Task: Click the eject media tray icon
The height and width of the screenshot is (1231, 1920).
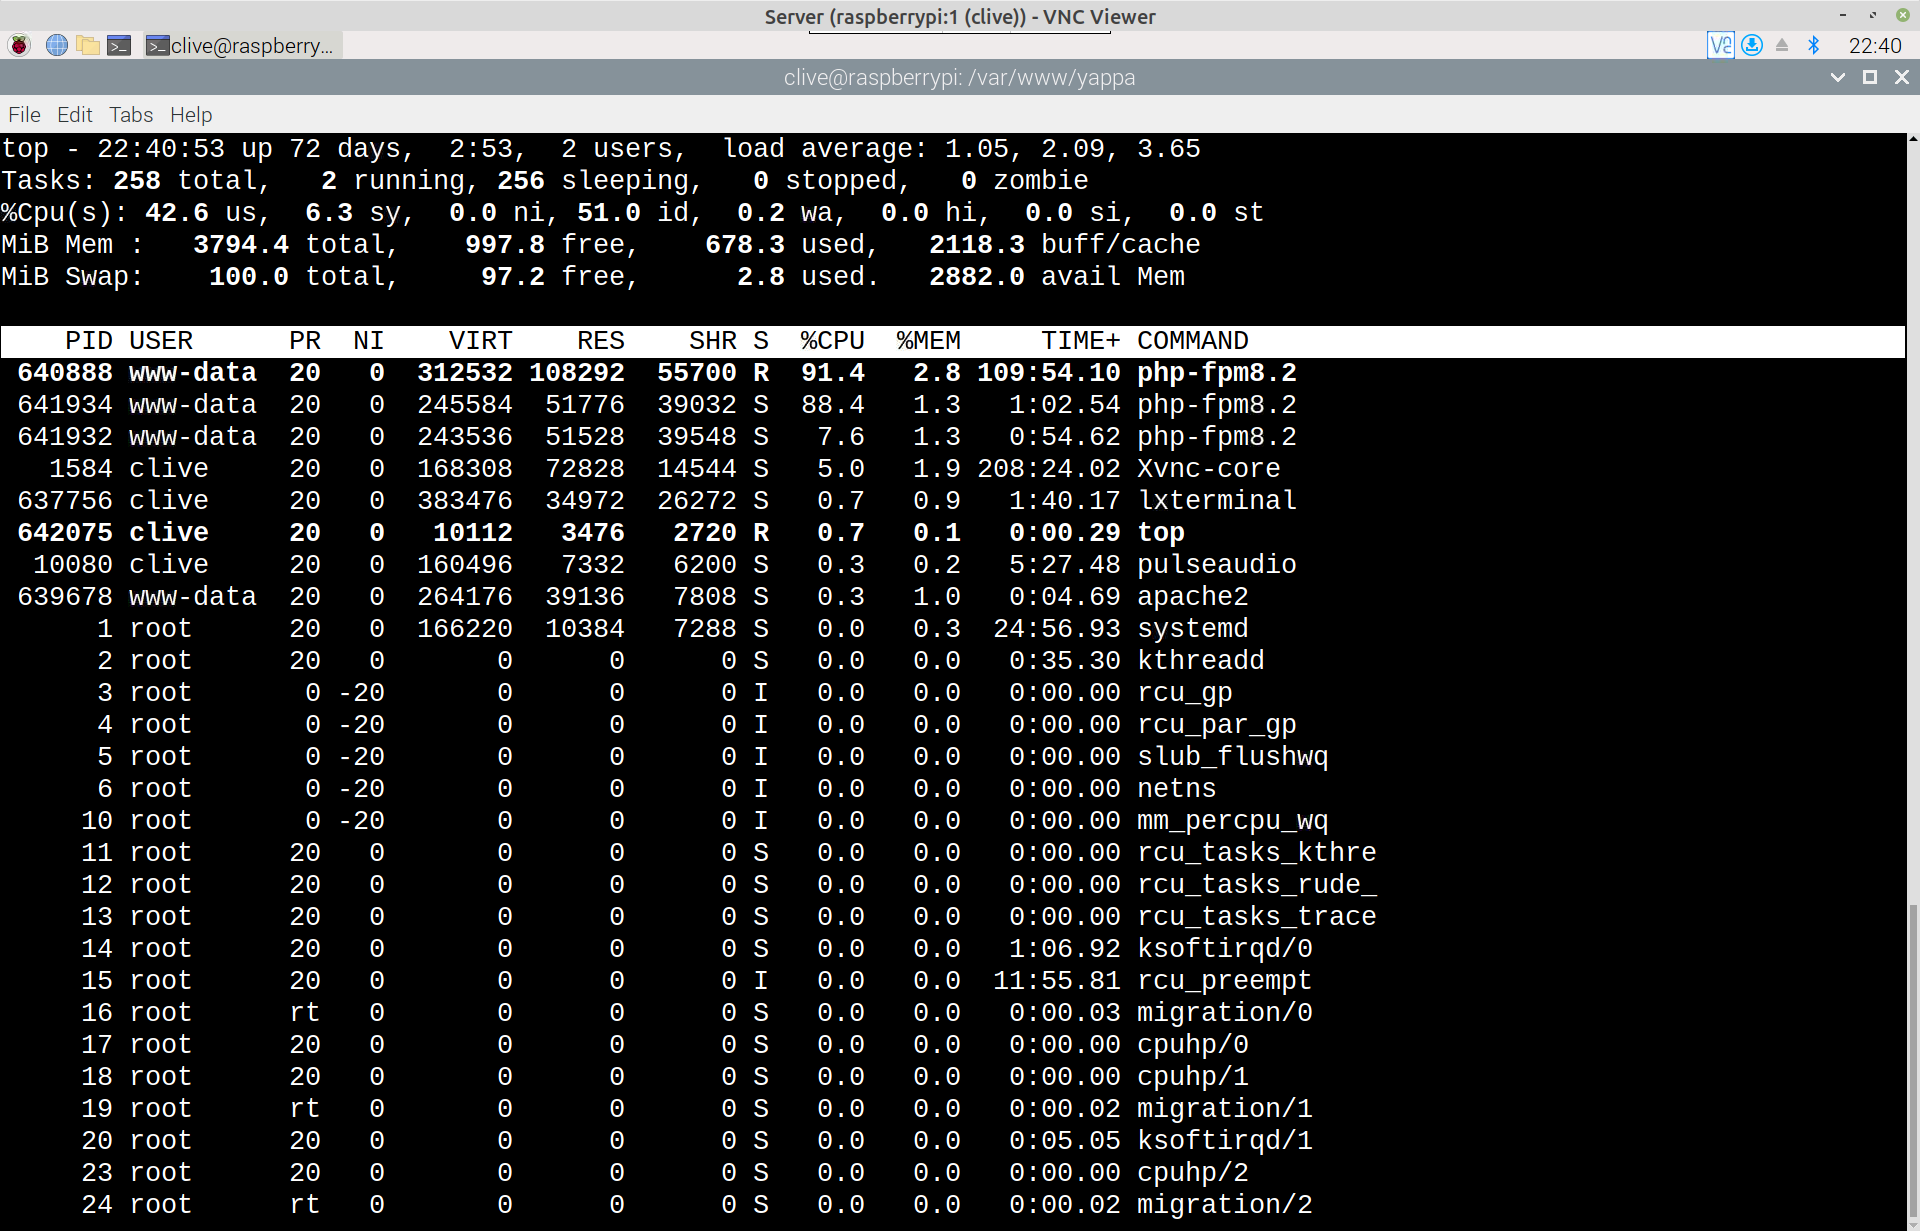Action: pyautogui.click(x=1782, y=45)
